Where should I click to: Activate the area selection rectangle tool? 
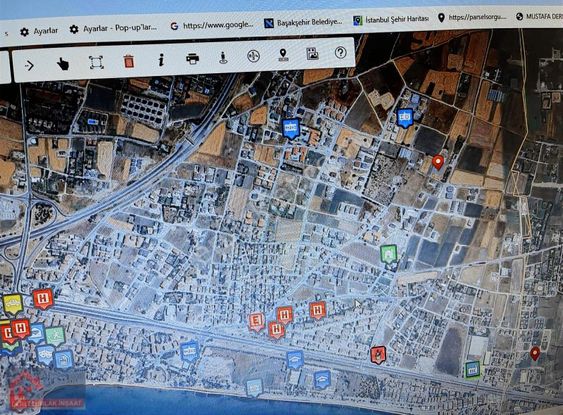click(x=96, y=62)
